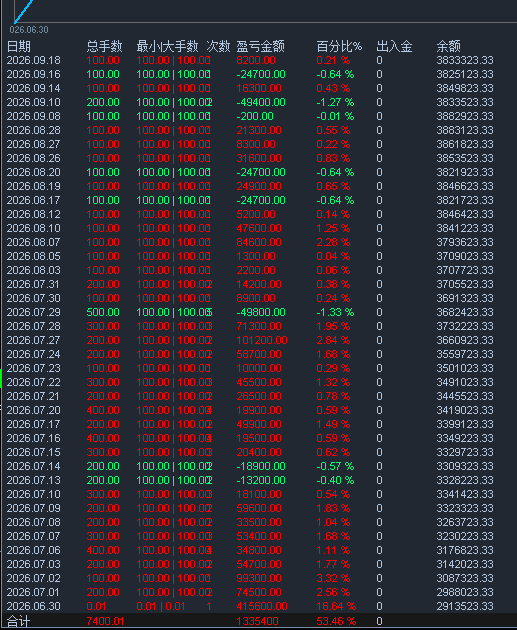Click total lots 500.00
Image resolution: width=517 pixels, height=630 pixels.
click(x=103, y=312)
